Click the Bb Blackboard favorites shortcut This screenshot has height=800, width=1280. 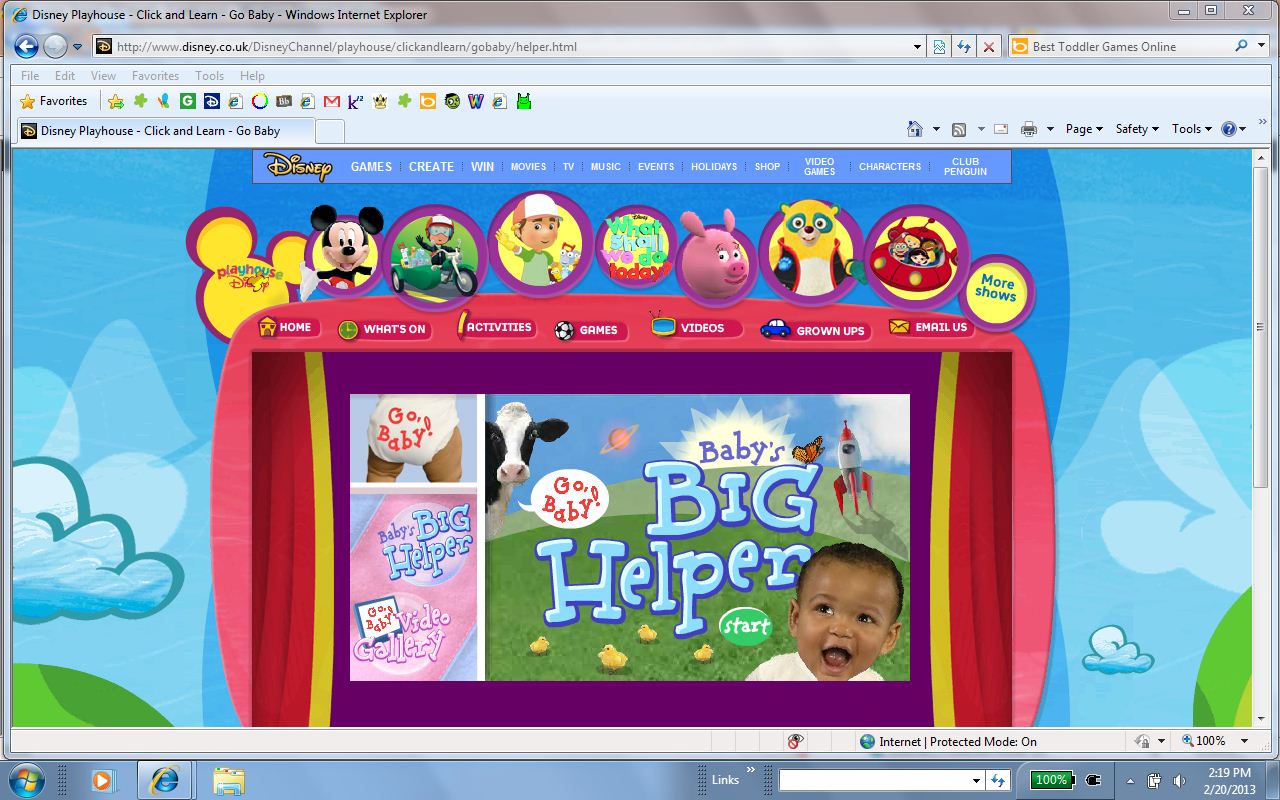pos(283,101)
